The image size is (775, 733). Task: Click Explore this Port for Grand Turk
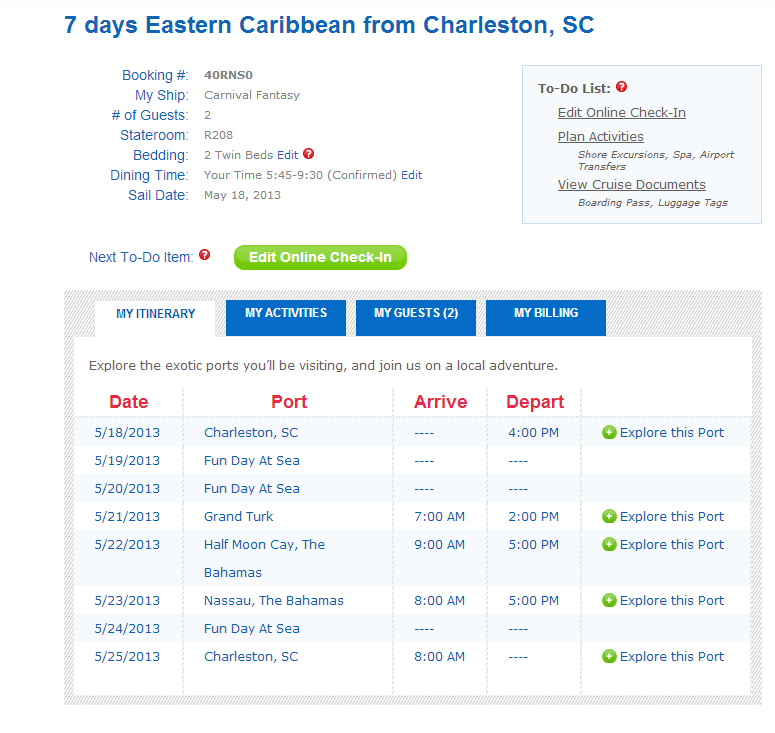[671, 517]
